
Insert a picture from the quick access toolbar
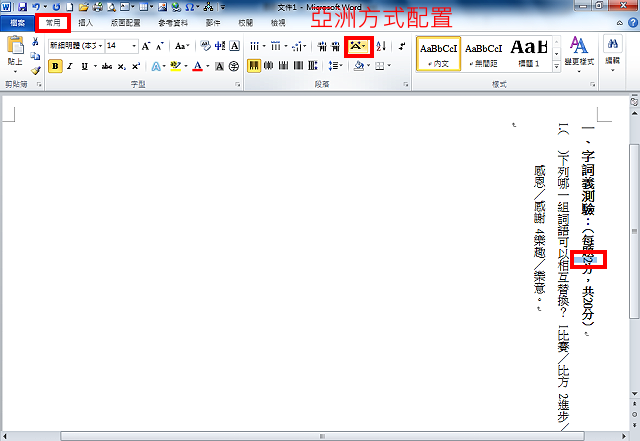[x=163, y=7]
